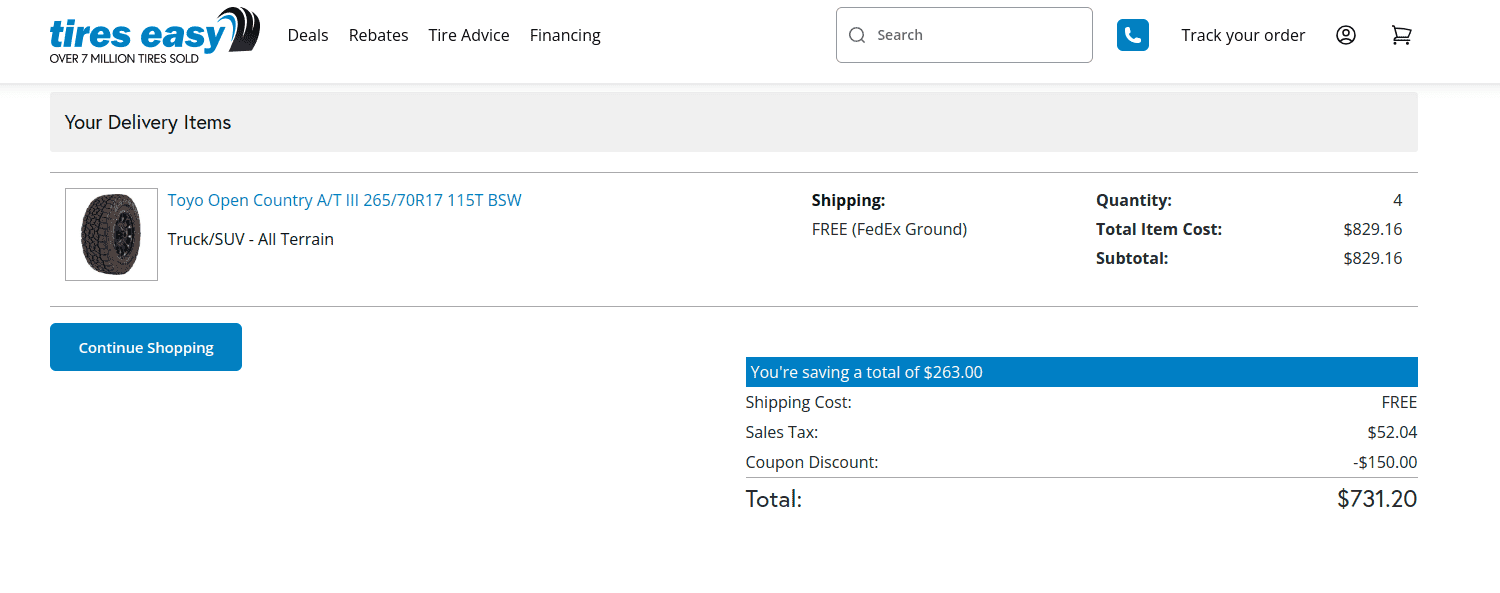Select the 'Shipping Cost:' label

(x=799, y=402)
